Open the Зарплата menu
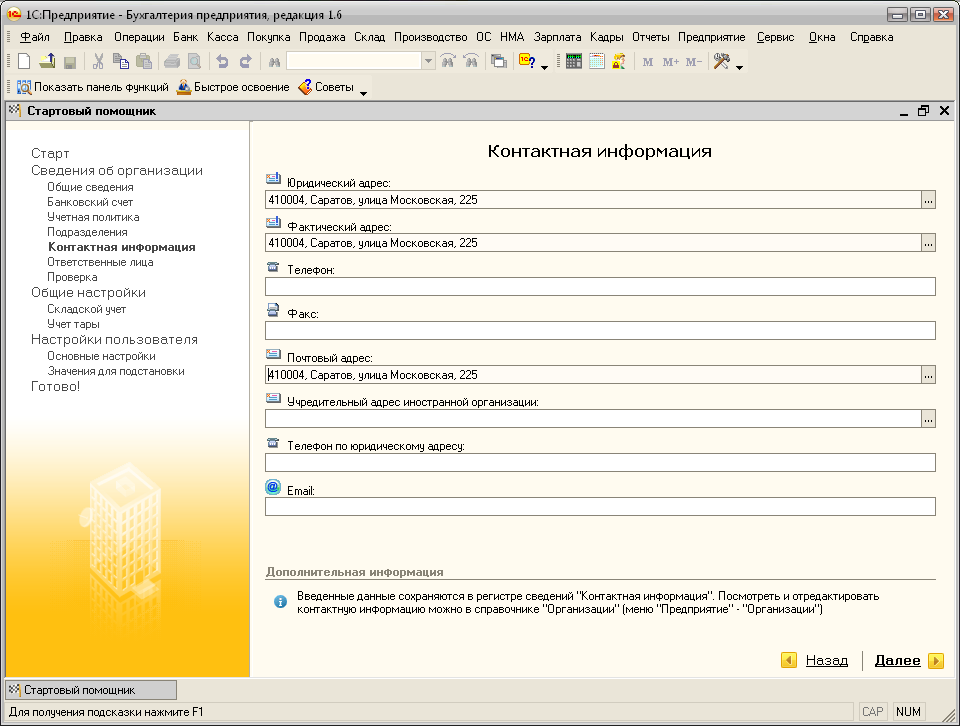This screenshot has height=726, width=960. 557,37
